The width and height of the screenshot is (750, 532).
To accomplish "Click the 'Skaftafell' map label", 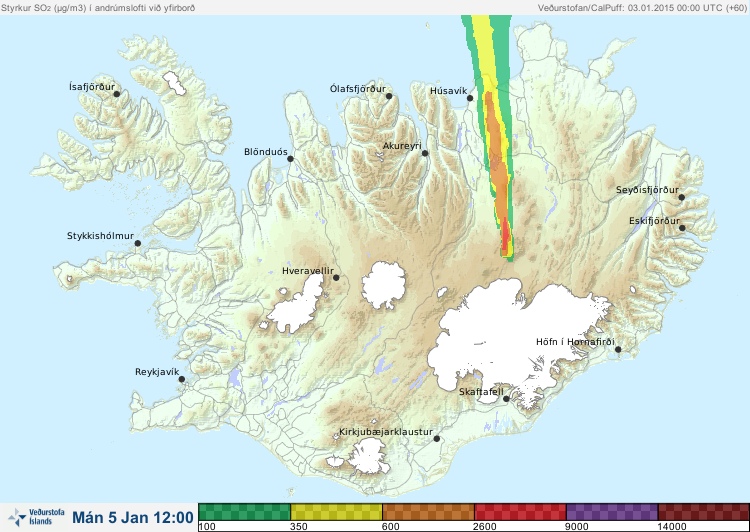I will pyautogui.click(x=481, y=392).
